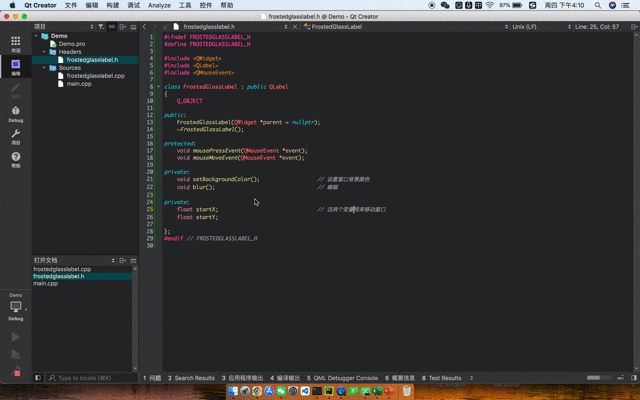Click the filter tree icon in Projects panel
Image resolution: width=640 pixels, height=400 pixels.
[x=99, y=27]
